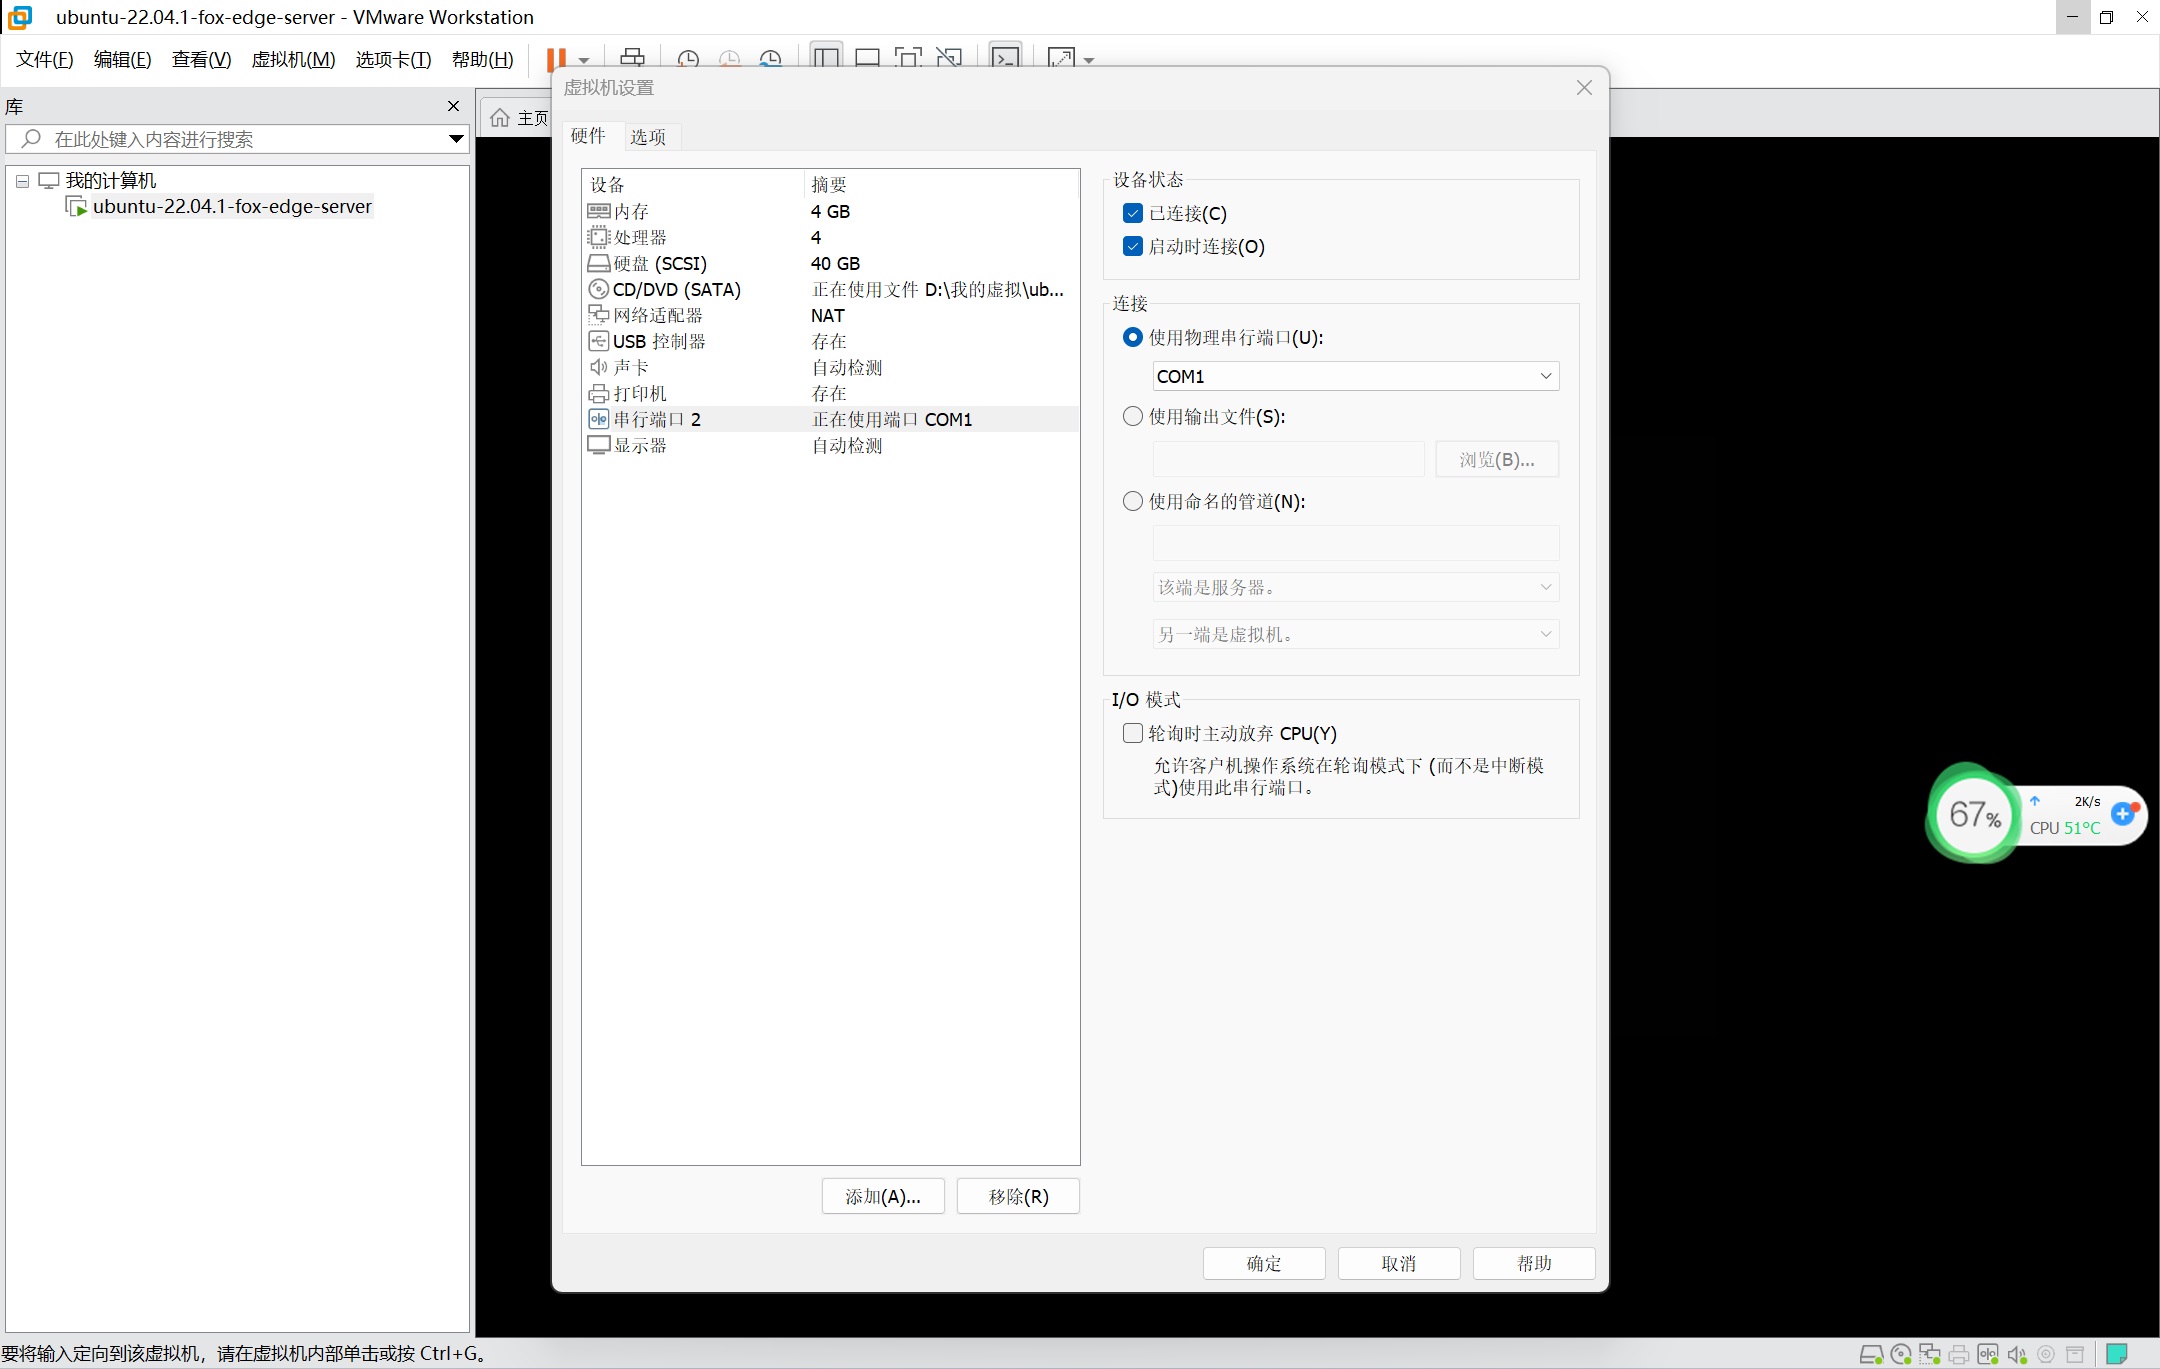Image resolution: width=2160 pixels, height=1369 pixels.
Task: Click the named pipe path input field
Action: point(1355,543)
